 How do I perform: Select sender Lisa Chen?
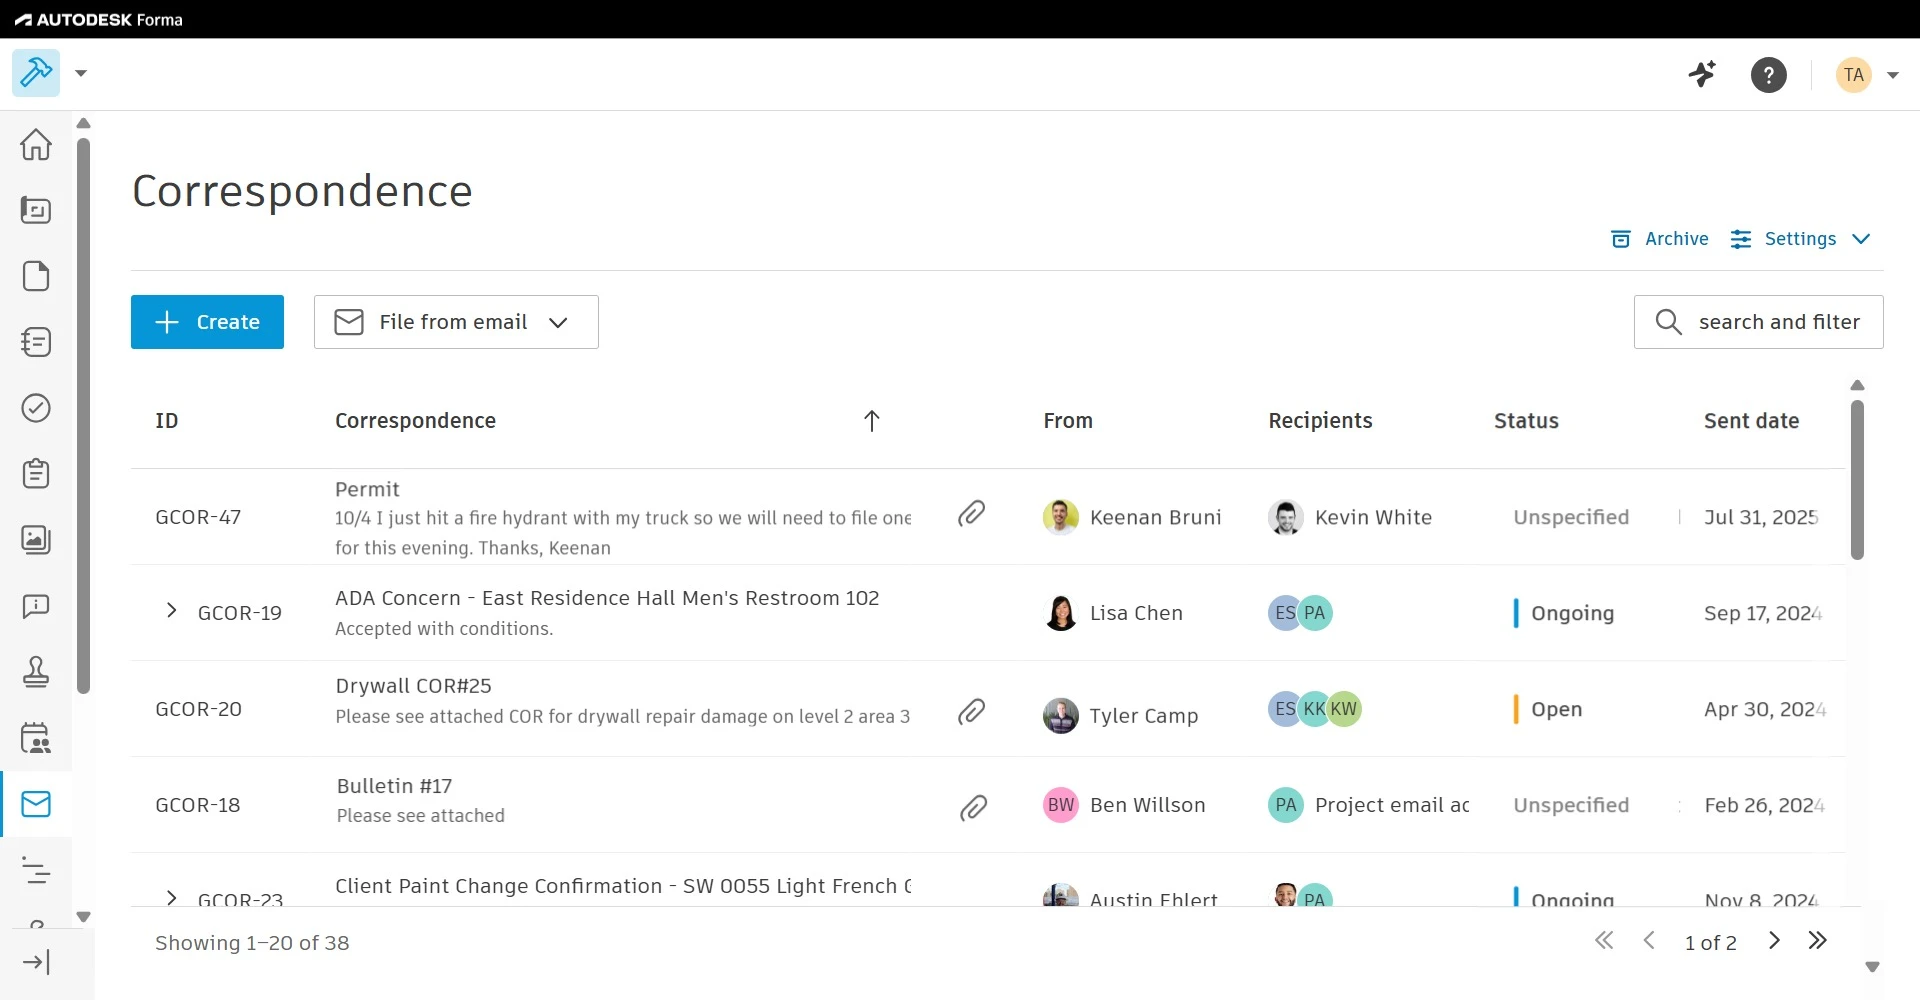coord(1113,613)
